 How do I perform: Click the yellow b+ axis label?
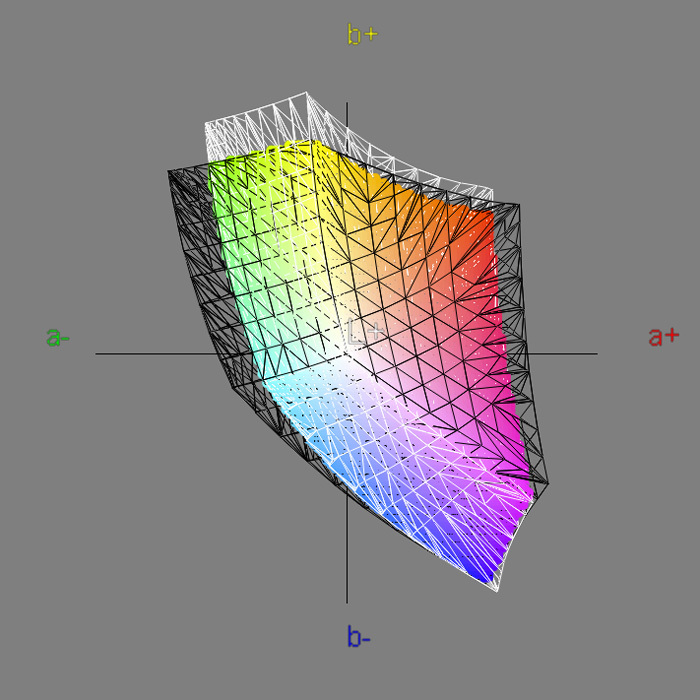[362, 35]
